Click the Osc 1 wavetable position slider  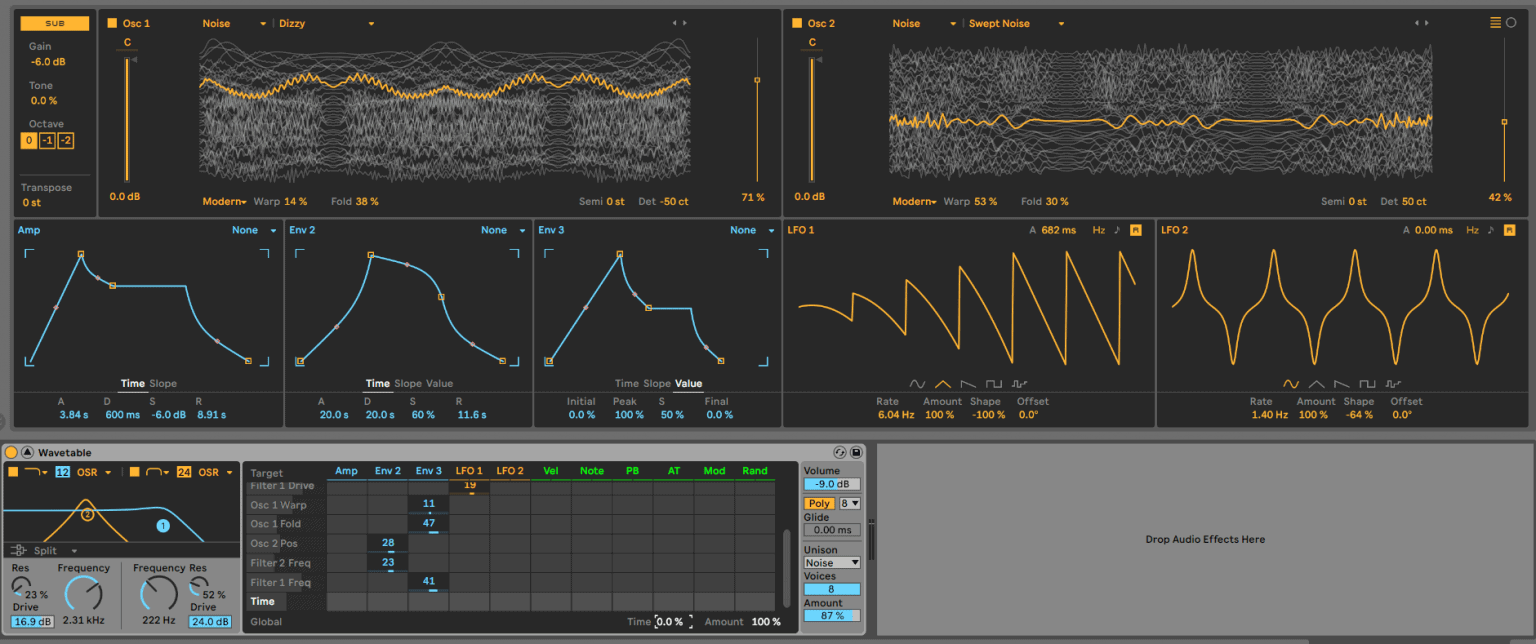click(x=756, y=78)
